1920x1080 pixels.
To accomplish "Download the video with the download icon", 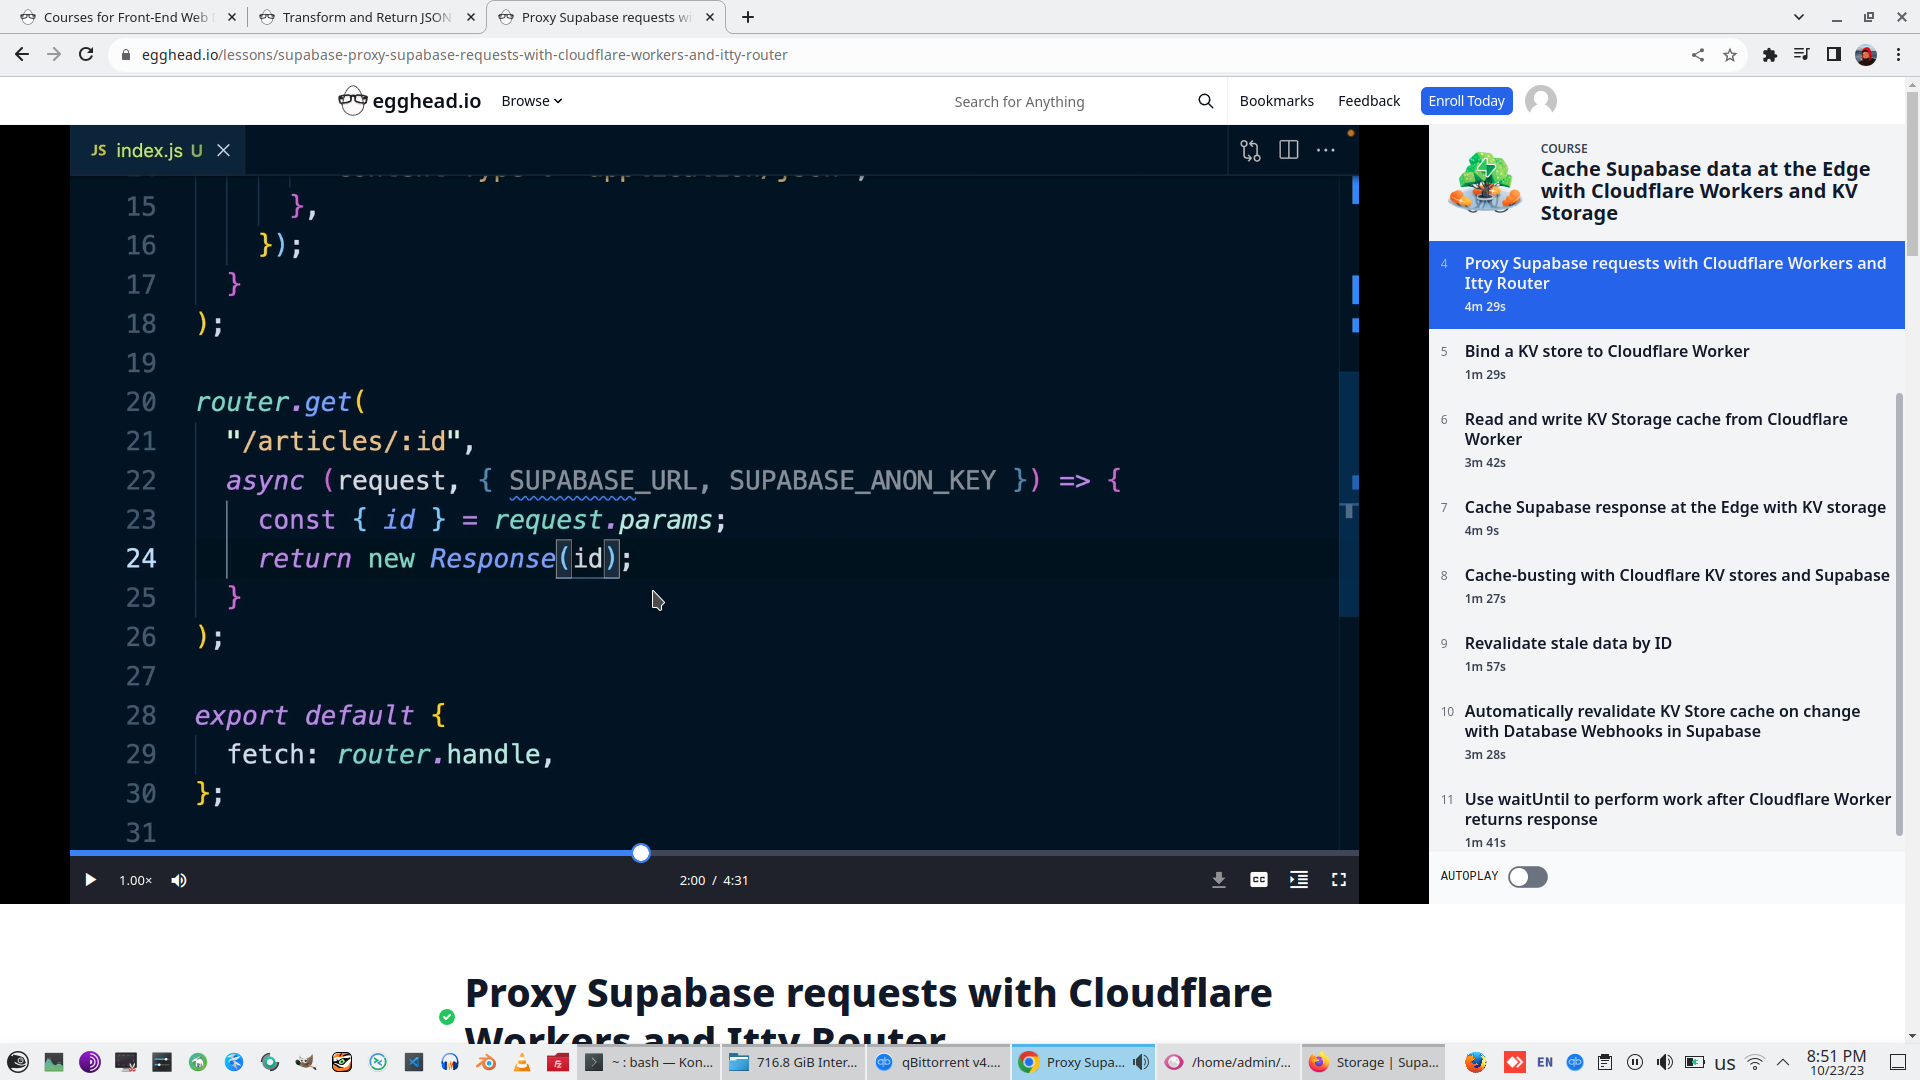I will (x=1219, y=880).
